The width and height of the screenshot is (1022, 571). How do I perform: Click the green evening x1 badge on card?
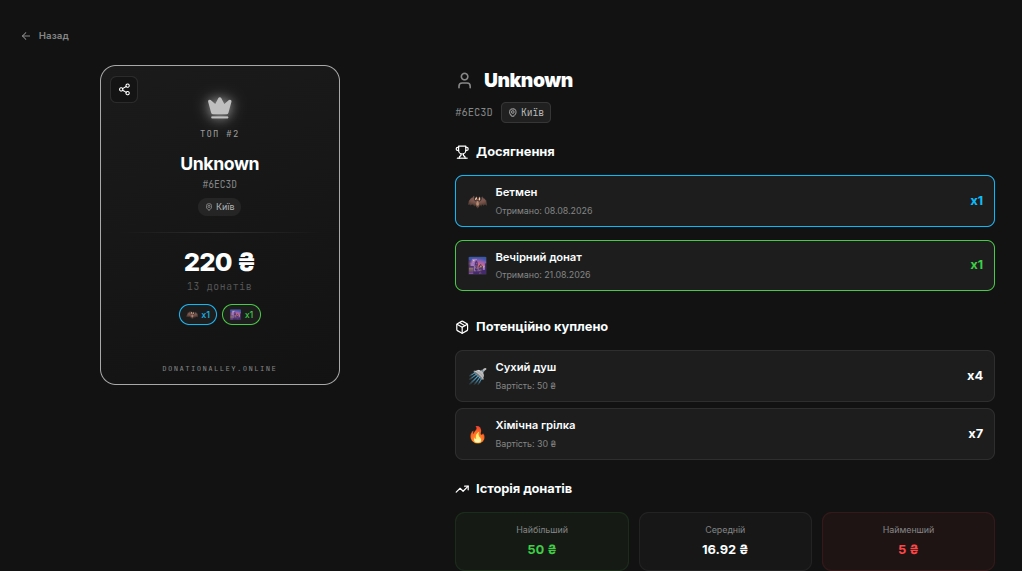[x=241, y=315]
